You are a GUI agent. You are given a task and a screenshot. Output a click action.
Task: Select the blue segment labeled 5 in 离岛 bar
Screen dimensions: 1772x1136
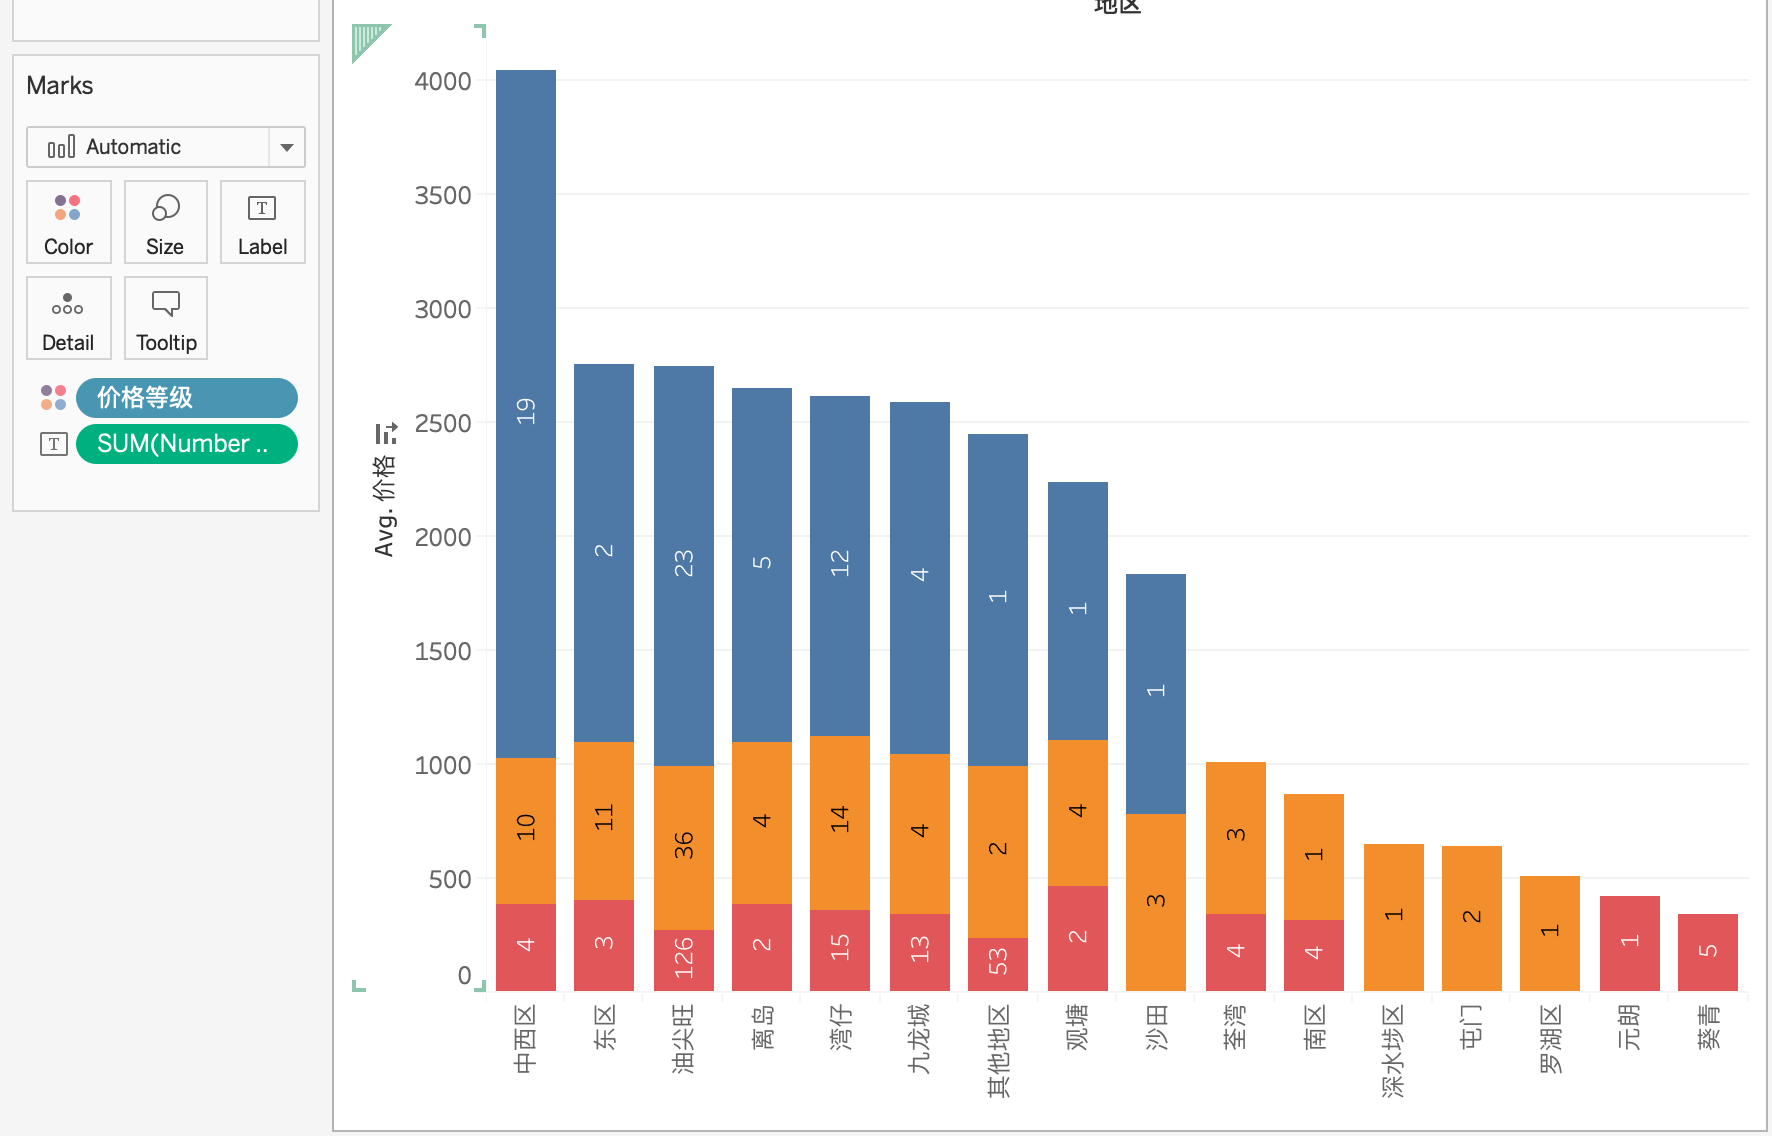tap(762, 565)
